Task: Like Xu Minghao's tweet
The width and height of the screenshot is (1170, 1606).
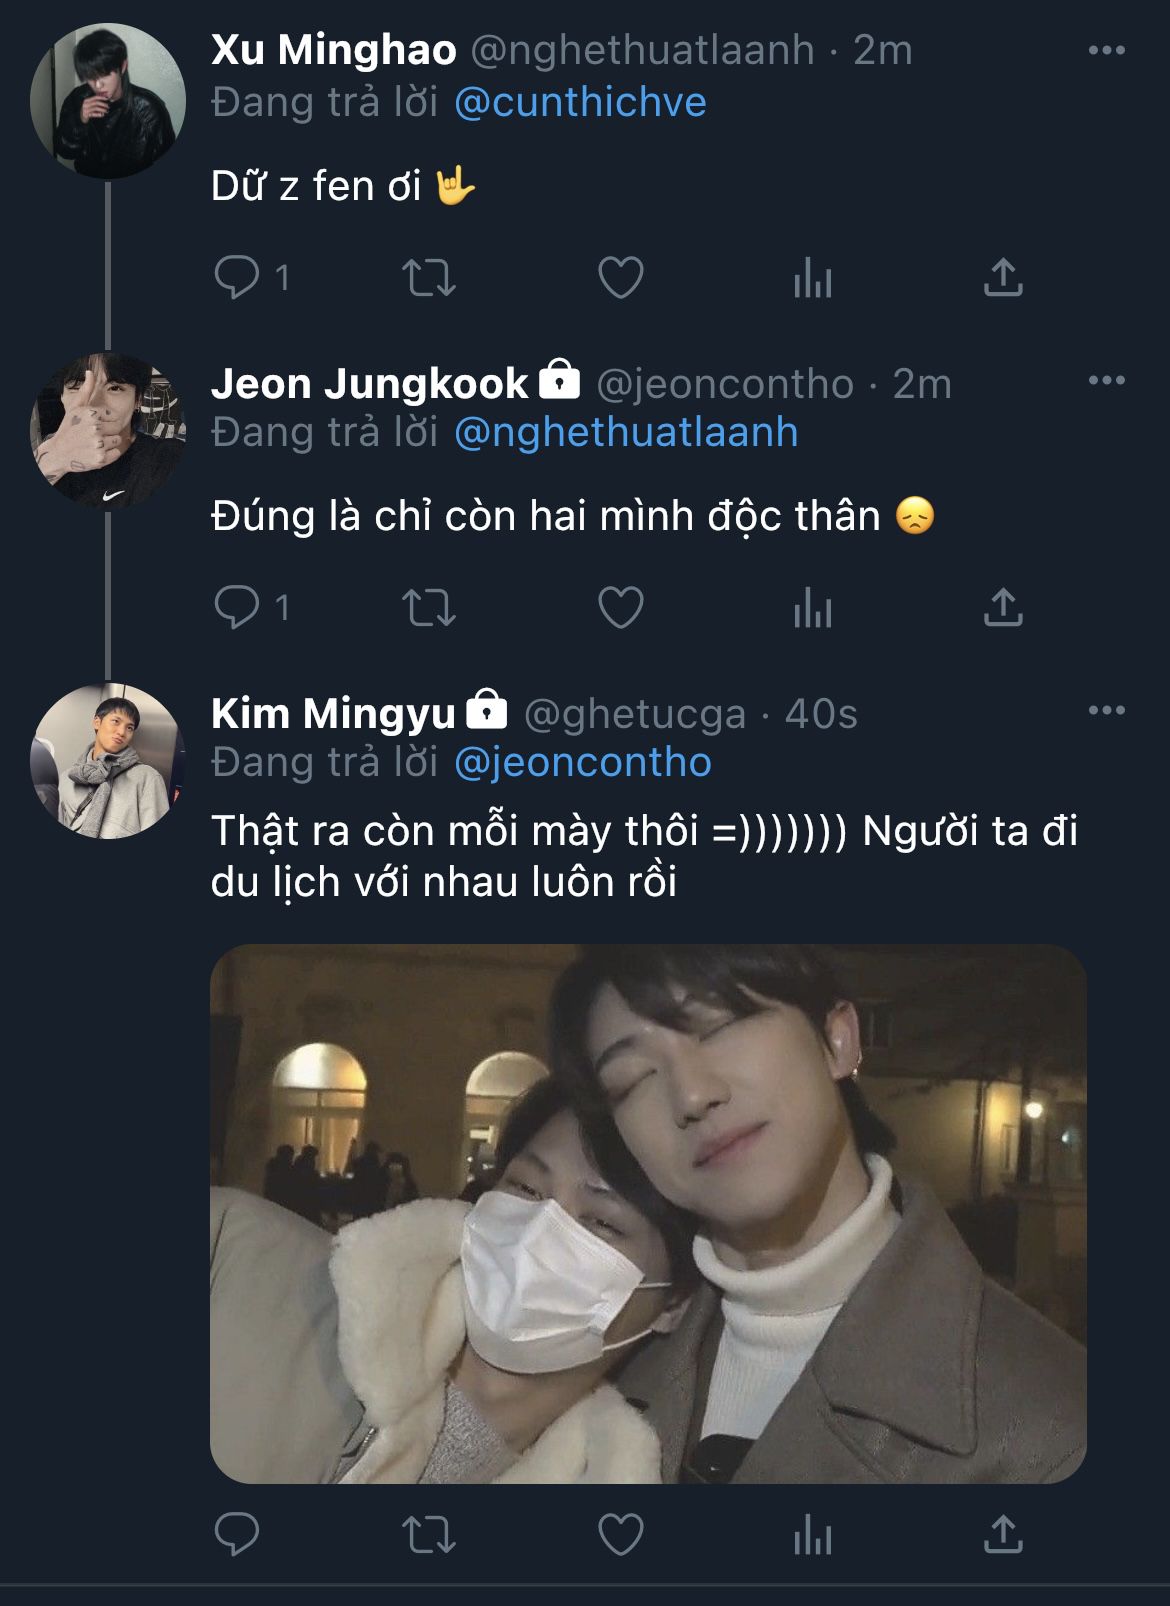Action: [x=620, y=278]
